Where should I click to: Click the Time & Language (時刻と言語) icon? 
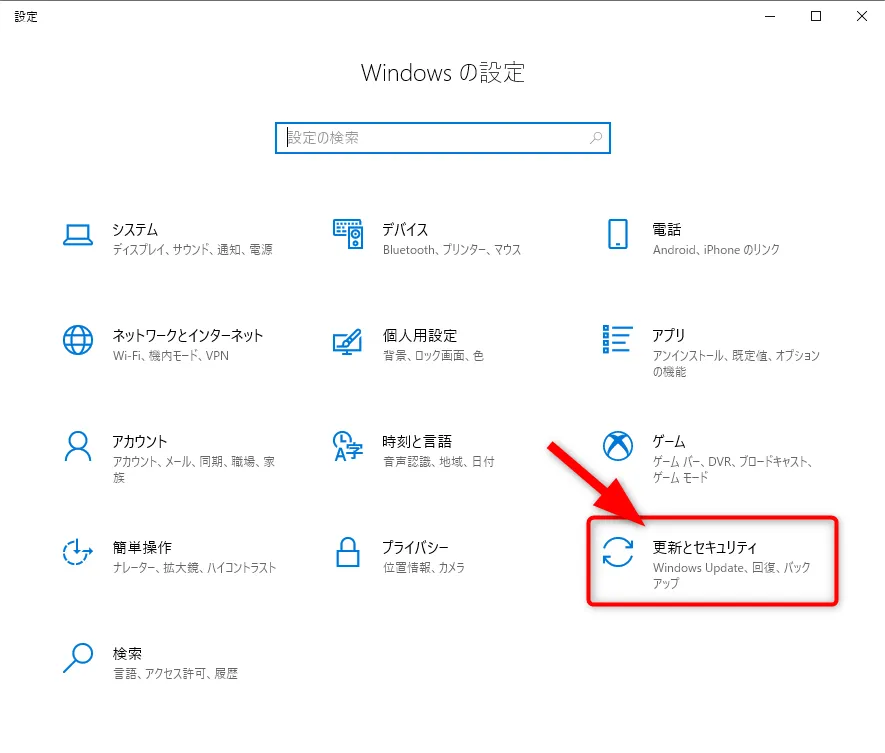(x=348, y=447)
